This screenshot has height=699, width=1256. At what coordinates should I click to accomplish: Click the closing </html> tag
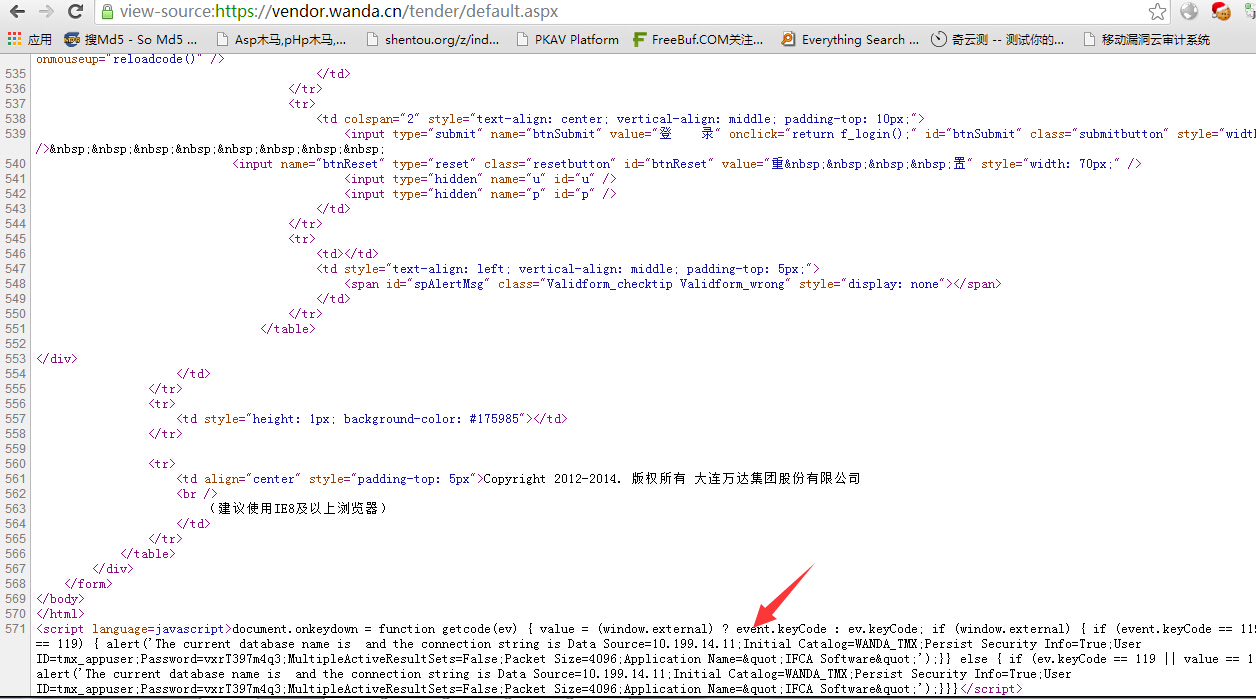click(60, 614)
